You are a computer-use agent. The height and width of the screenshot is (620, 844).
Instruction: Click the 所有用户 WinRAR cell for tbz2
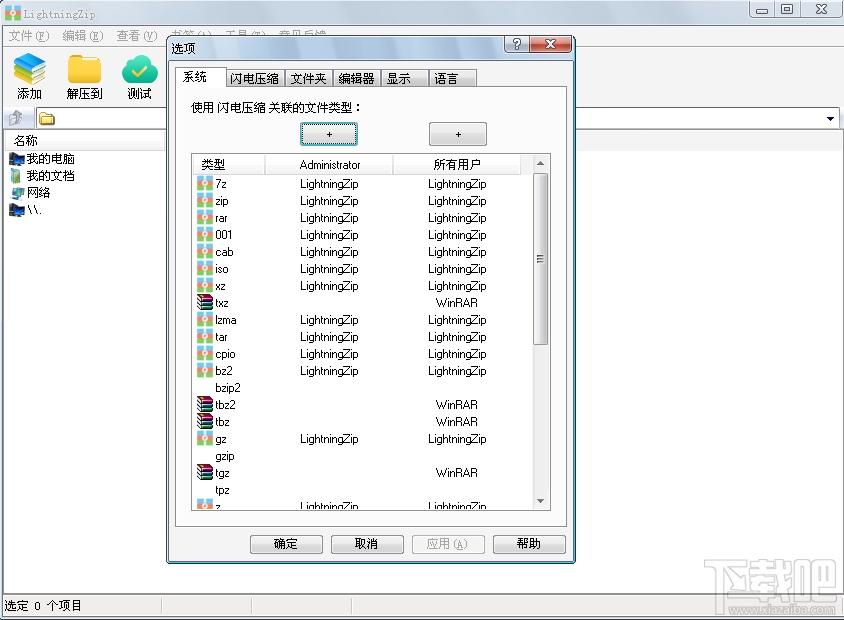(457, 405)
